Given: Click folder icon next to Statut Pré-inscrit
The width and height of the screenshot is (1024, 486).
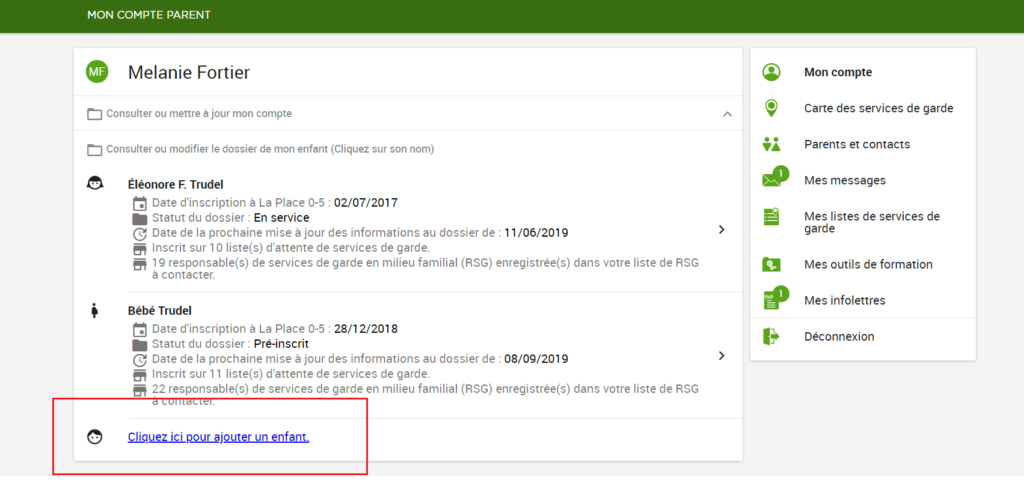Looking at the screenshot, I should point(139,345).
